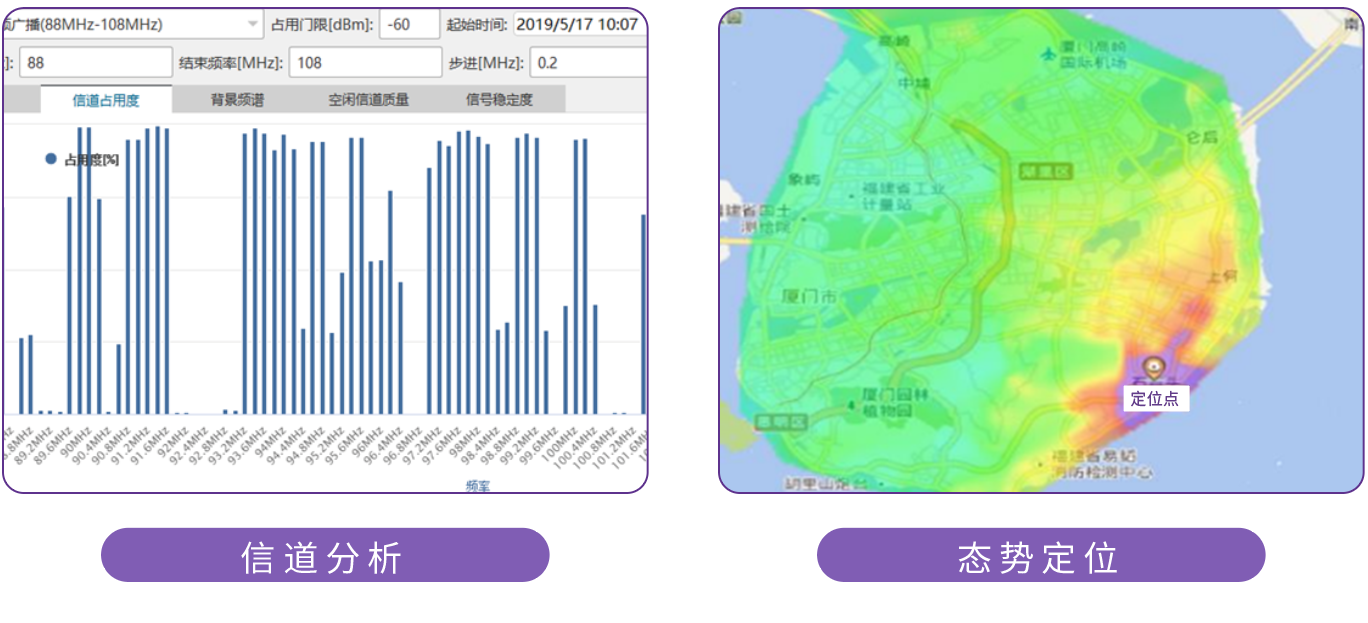The width and height of the screenshot is (1368, 623).
Task: Click the 定位点 label on the map
Action: [1155, 398]
